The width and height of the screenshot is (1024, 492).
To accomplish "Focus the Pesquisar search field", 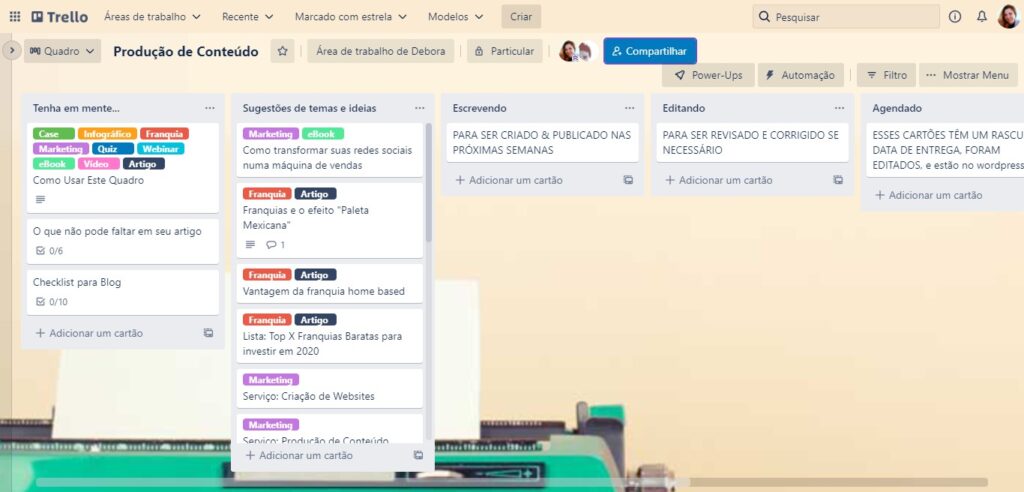I will 846,17.
